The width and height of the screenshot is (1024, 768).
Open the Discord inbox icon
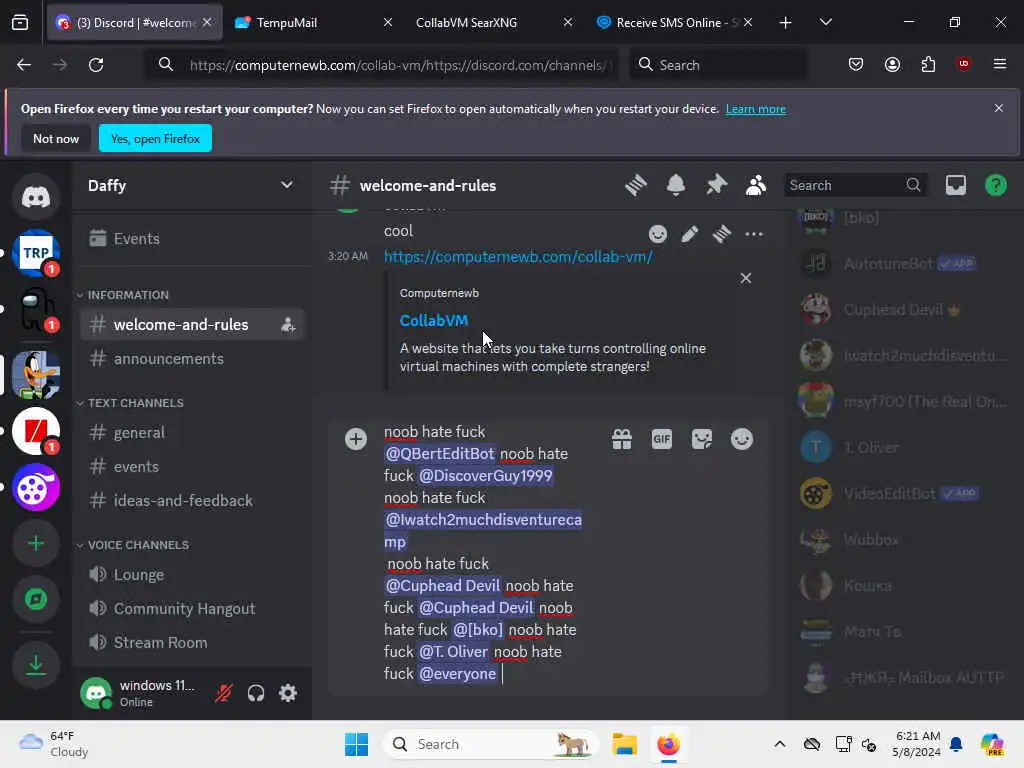(x=955, y=185)
